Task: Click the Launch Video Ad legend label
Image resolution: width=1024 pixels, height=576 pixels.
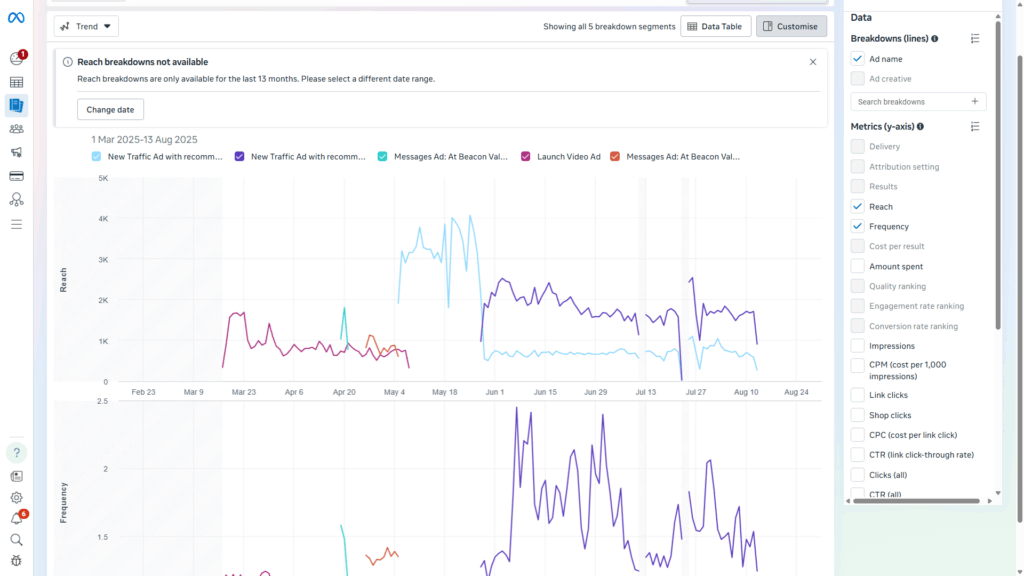Action: [x=569, y=157]
